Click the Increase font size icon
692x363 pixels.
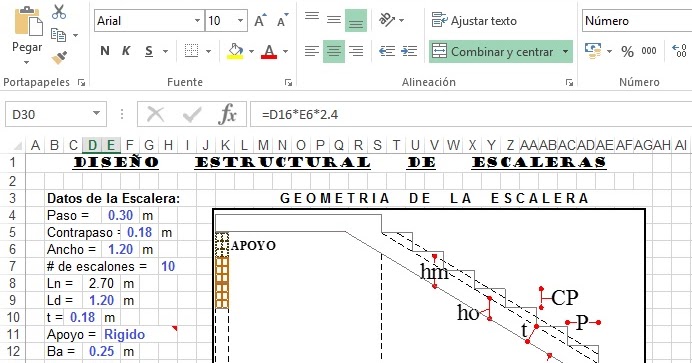[260, 21]
